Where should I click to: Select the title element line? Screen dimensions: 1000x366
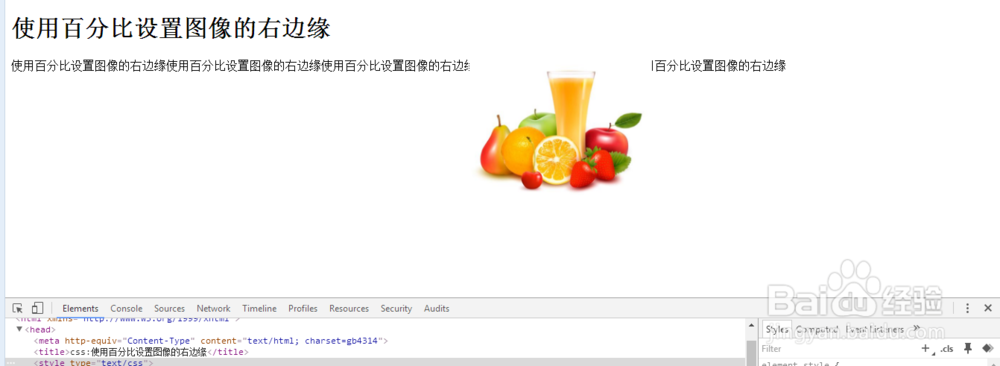pos(140,352)
